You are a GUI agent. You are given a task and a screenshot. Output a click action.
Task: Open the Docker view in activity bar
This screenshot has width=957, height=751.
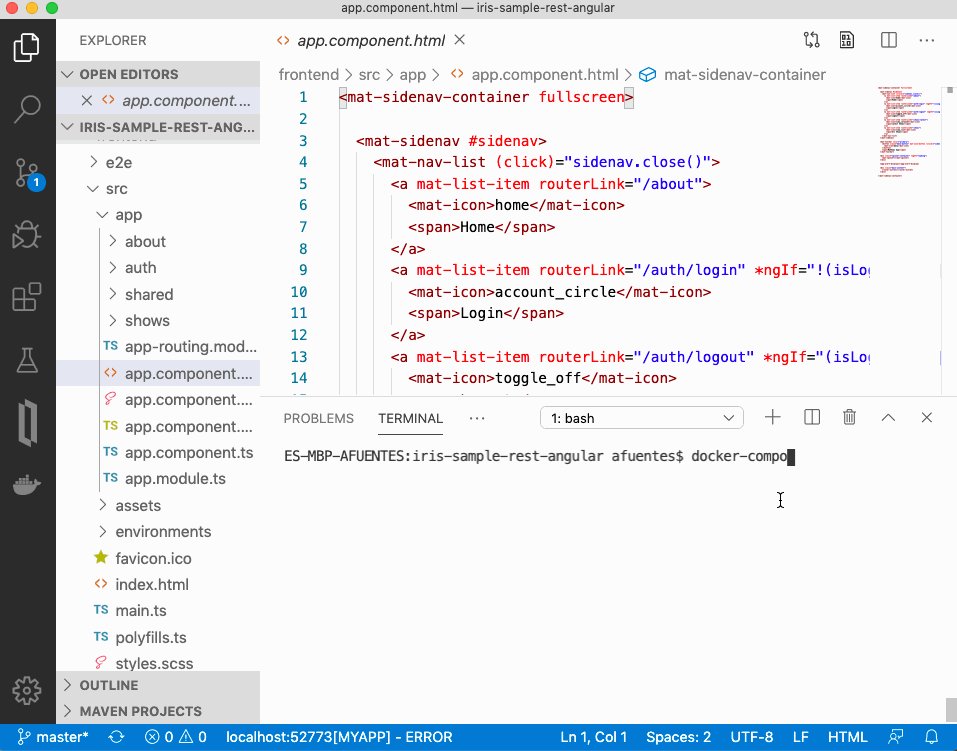27,485
